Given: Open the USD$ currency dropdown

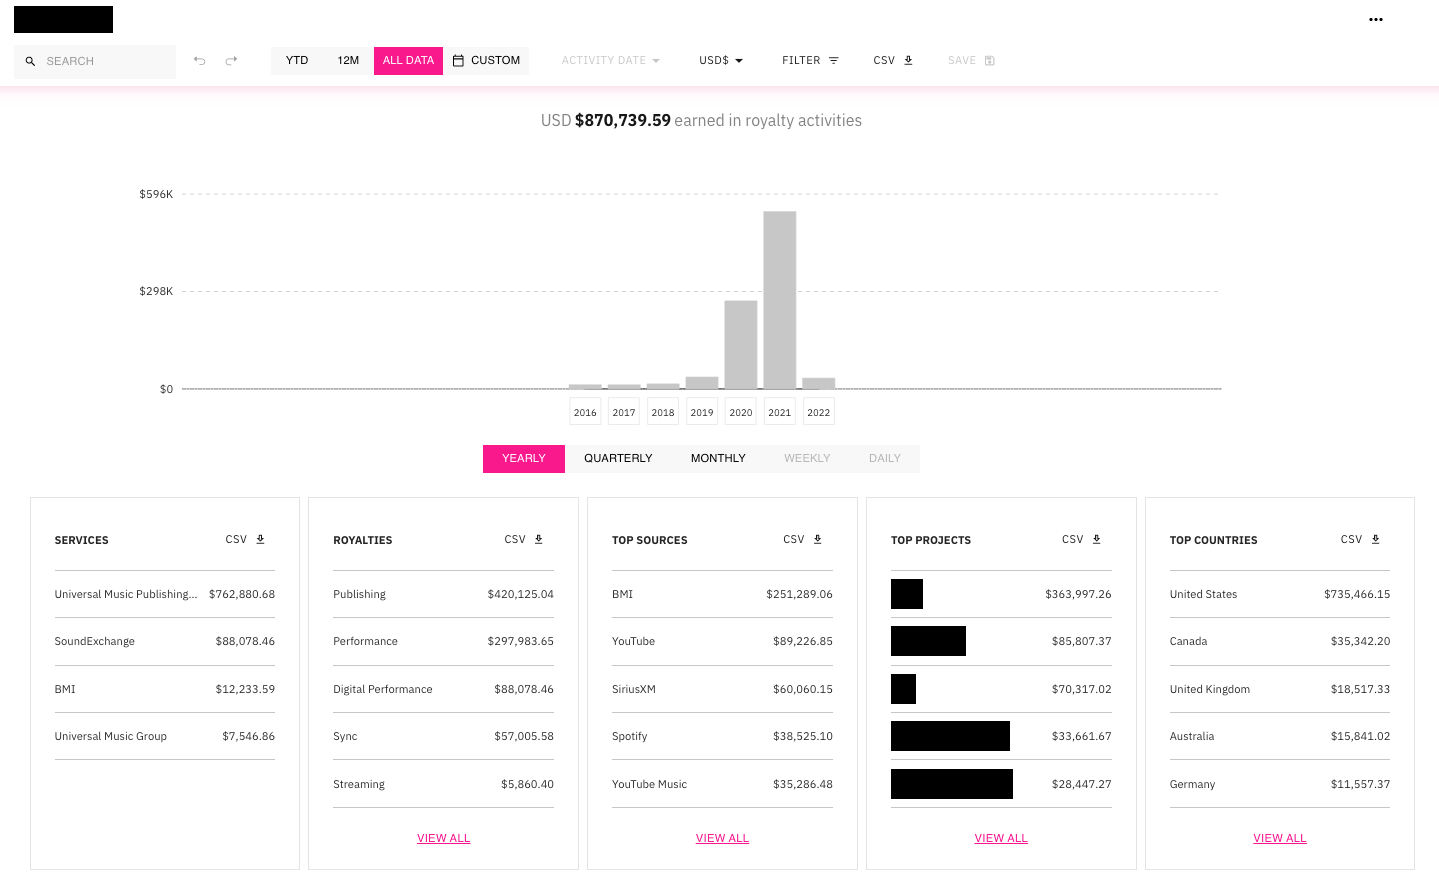Looking at the screenshot, I should (721, 61).
